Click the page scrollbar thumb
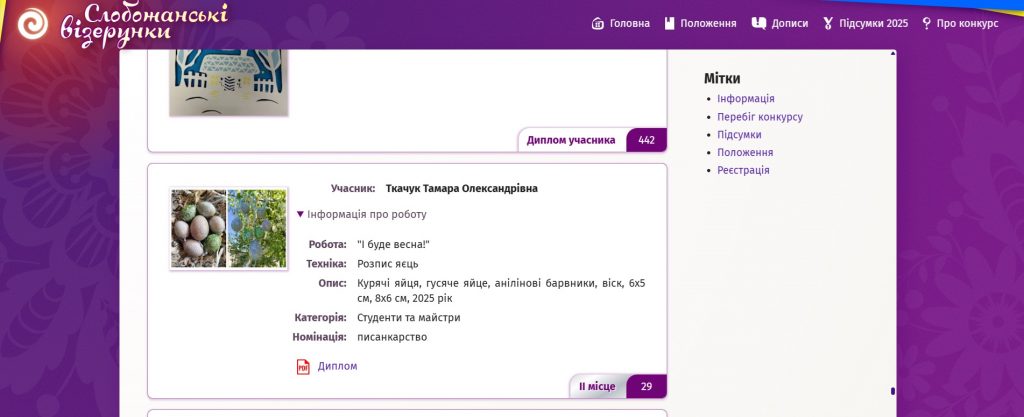The width and height of the screenshot is (1024, 417). pyautogui.click(x=893, y=391)
